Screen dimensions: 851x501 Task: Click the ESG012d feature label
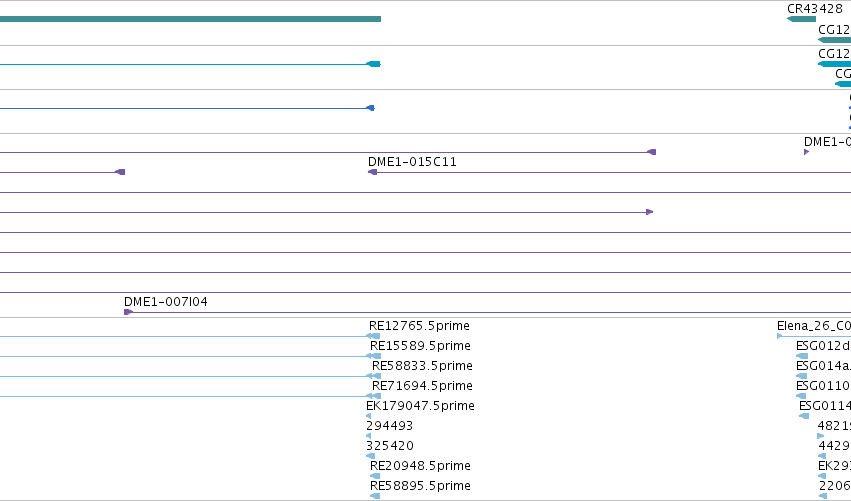tap(823, 346)
